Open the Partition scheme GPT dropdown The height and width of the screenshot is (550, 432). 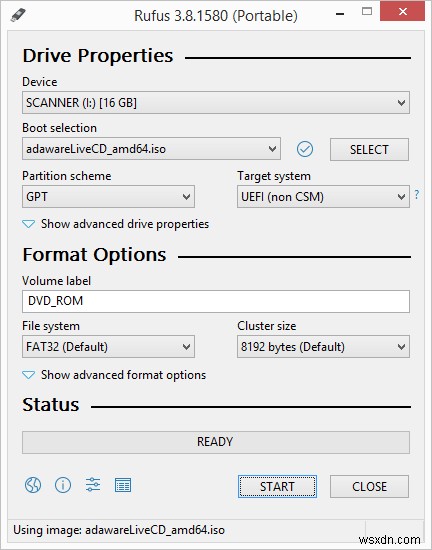coord(108,197)
